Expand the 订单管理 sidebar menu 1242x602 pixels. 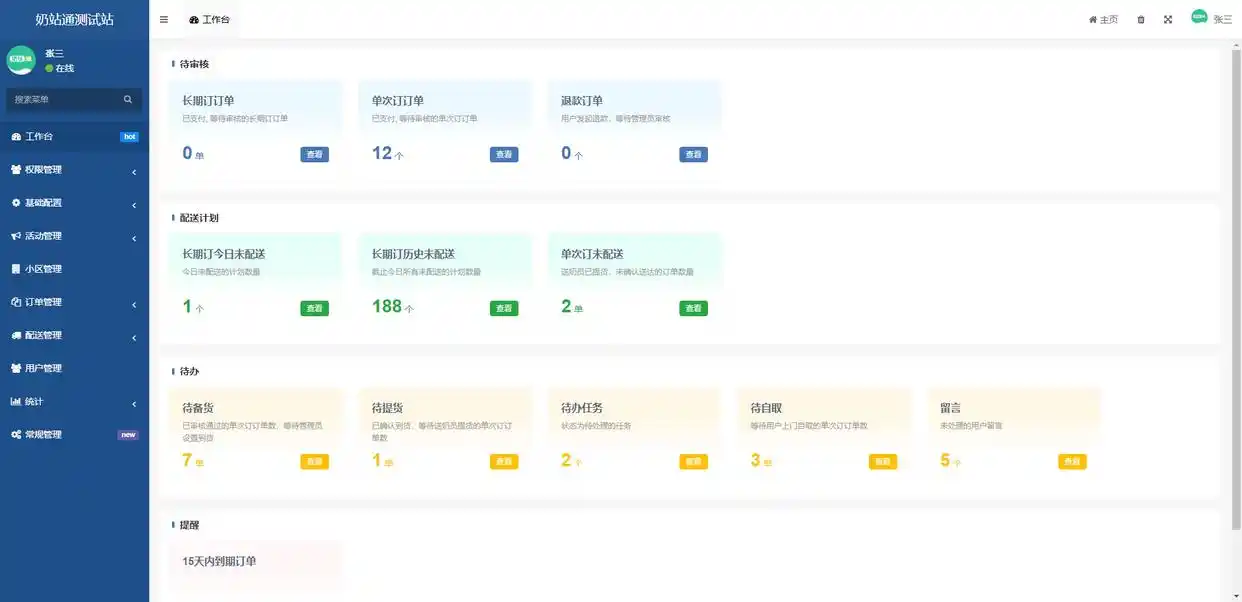point(74,302)
